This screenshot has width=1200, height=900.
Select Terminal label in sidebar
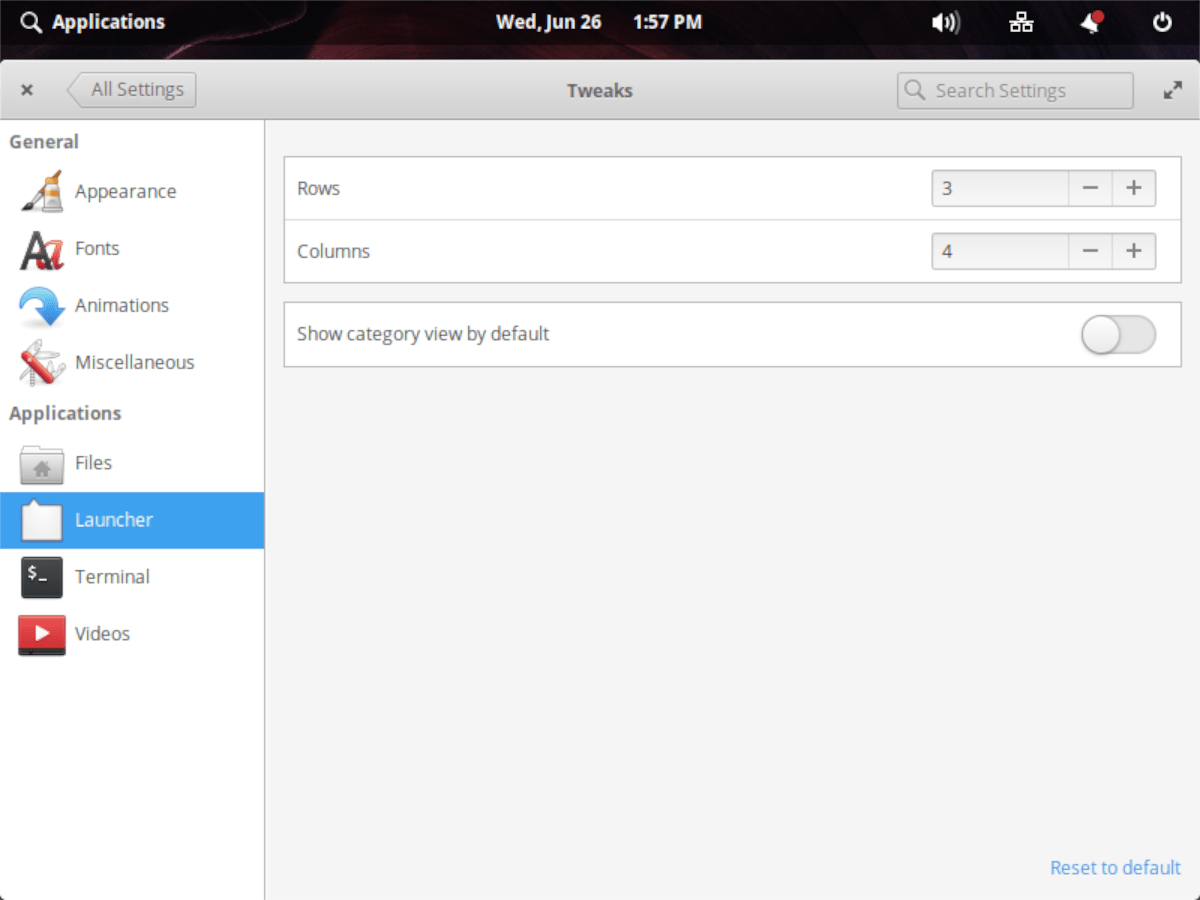point(112,576)
